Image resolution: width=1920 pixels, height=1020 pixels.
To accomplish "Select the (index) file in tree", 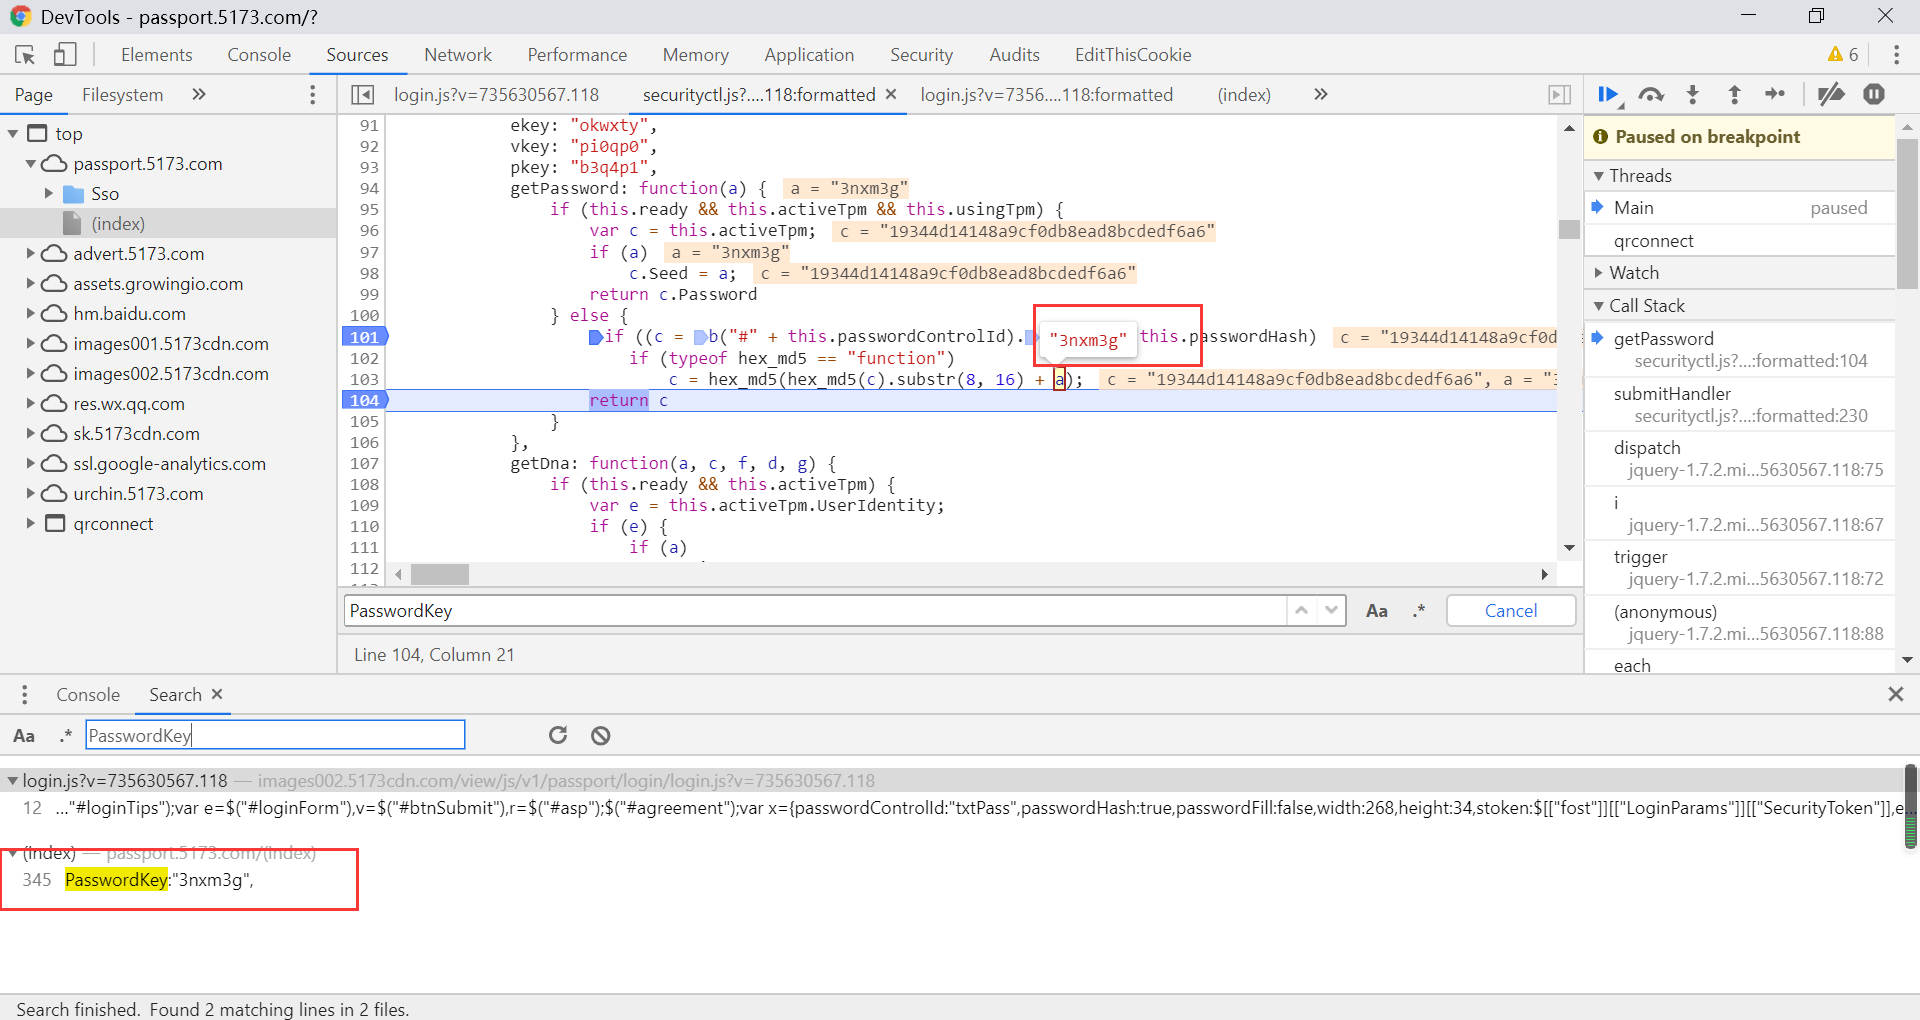I will (118, 223).
